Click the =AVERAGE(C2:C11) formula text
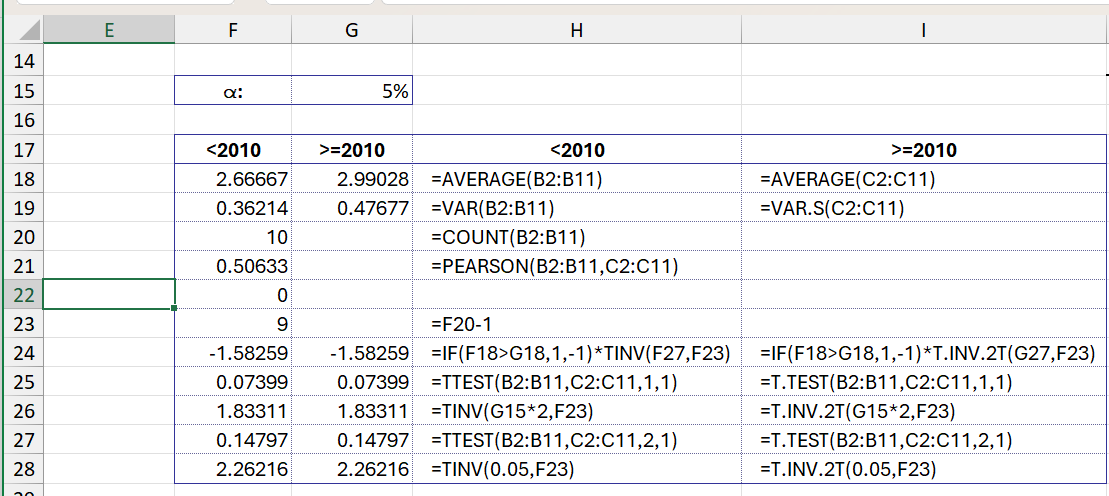The width and height of the screenshot is (1109, 496). tap(847, 180)
